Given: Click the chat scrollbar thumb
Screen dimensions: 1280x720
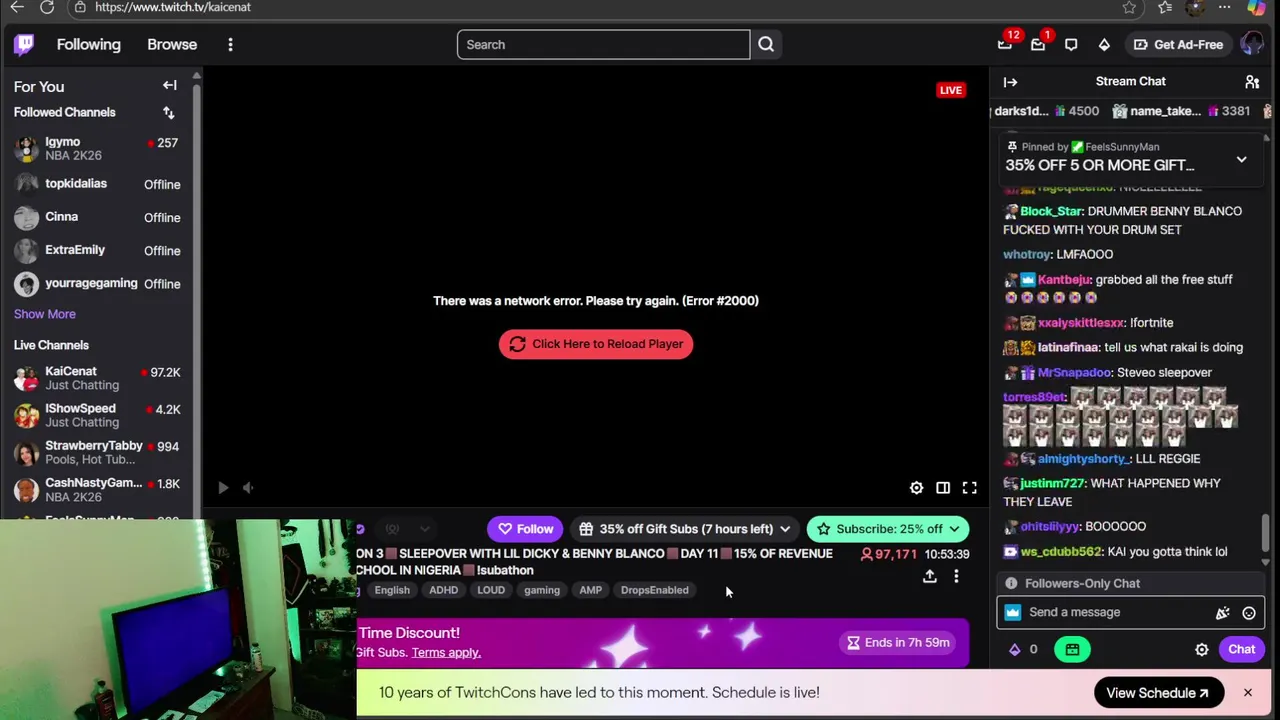Looking at the screenshot, I should coord(1265,532).
